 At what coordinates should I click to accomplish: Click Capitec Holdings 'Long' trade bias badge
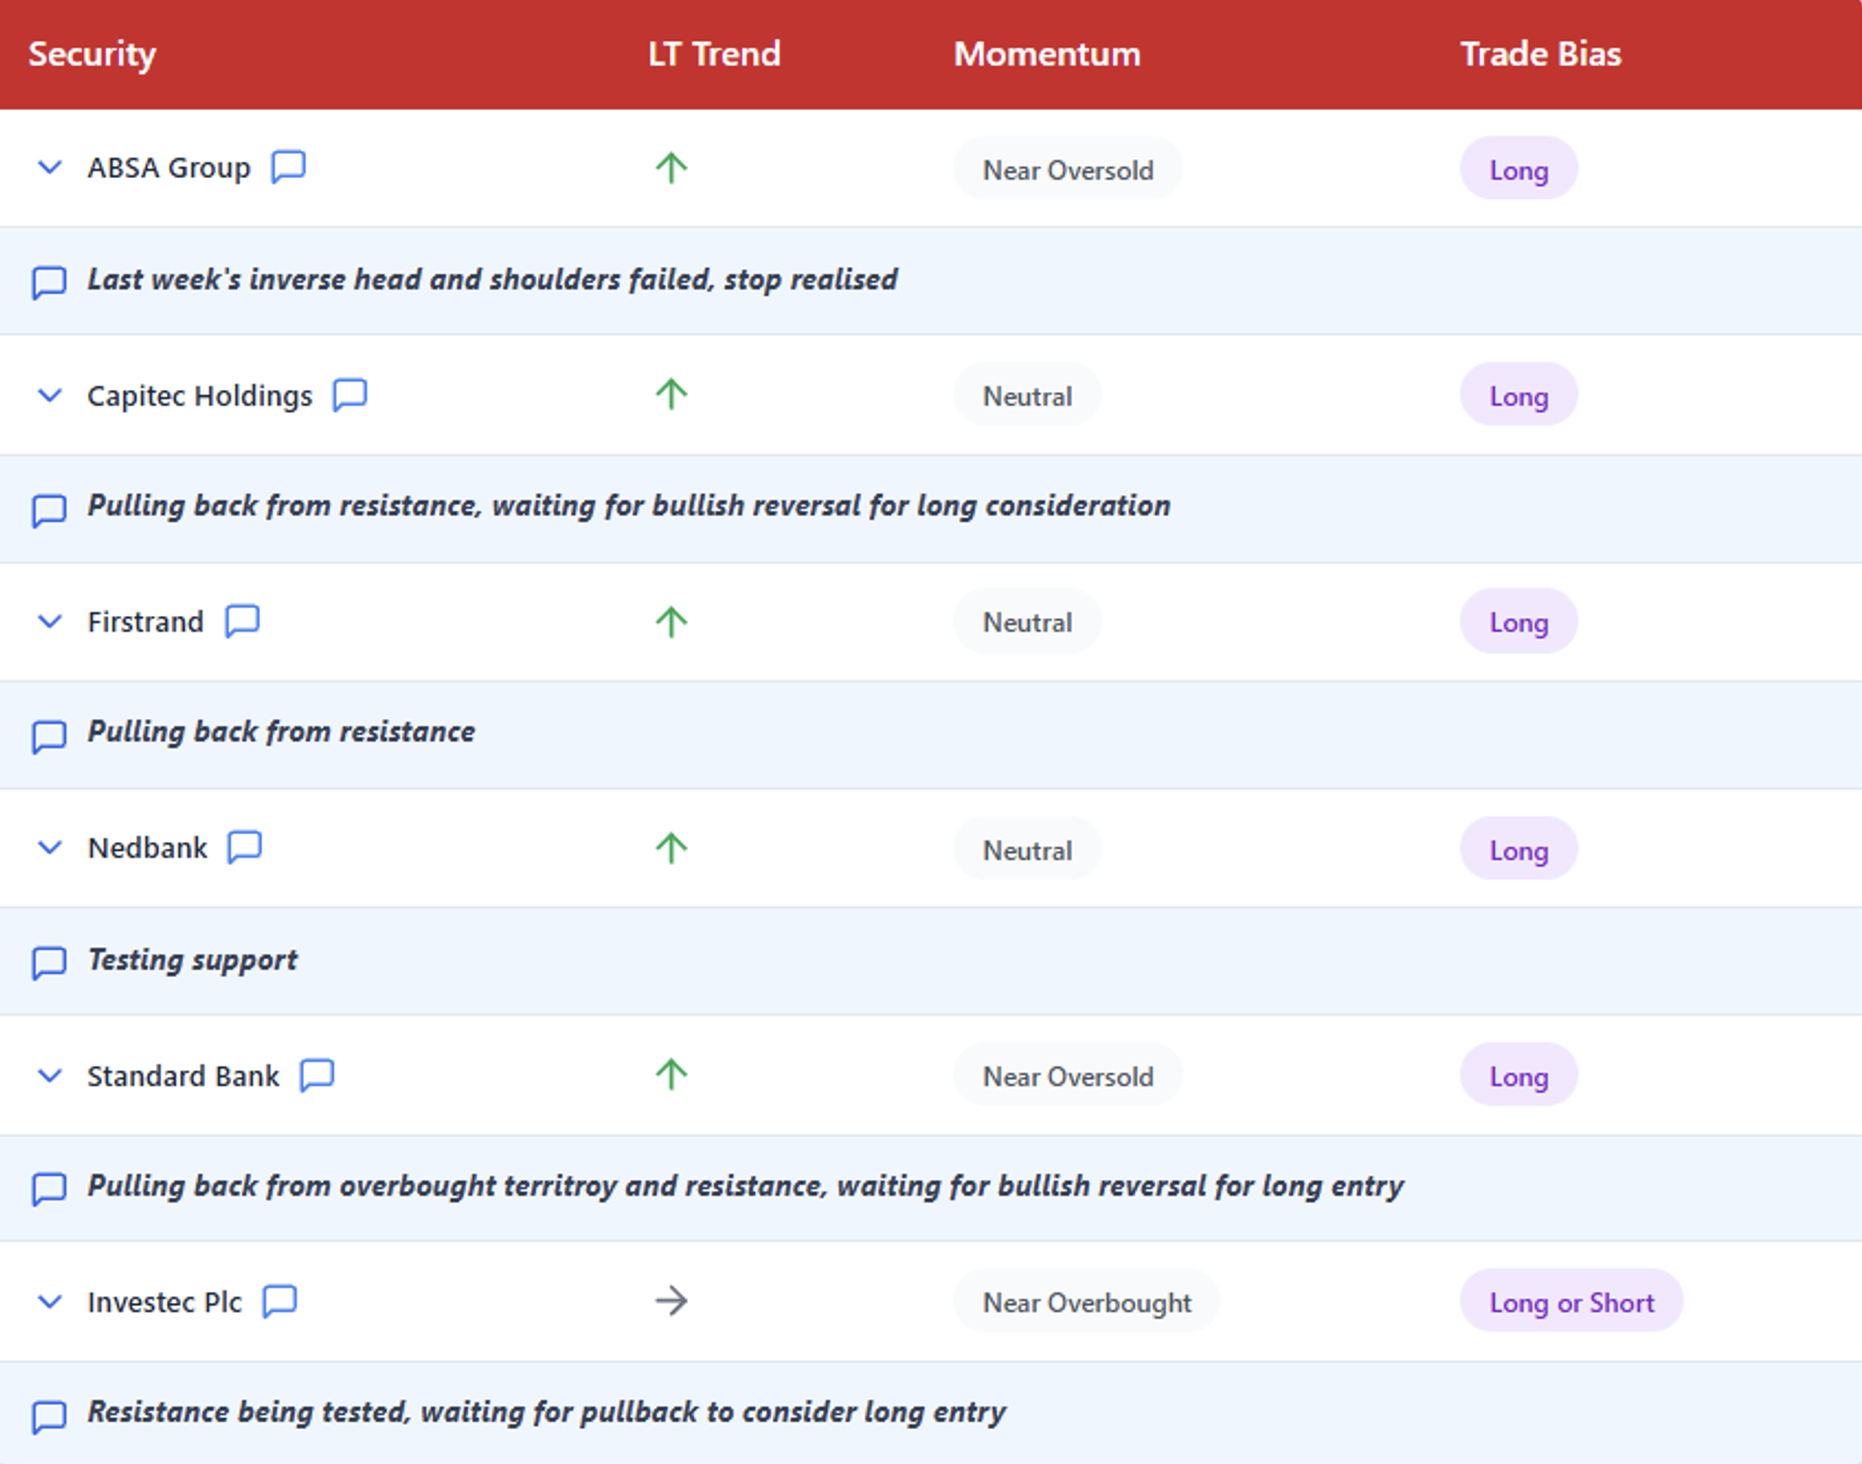tap(1519, 395)
